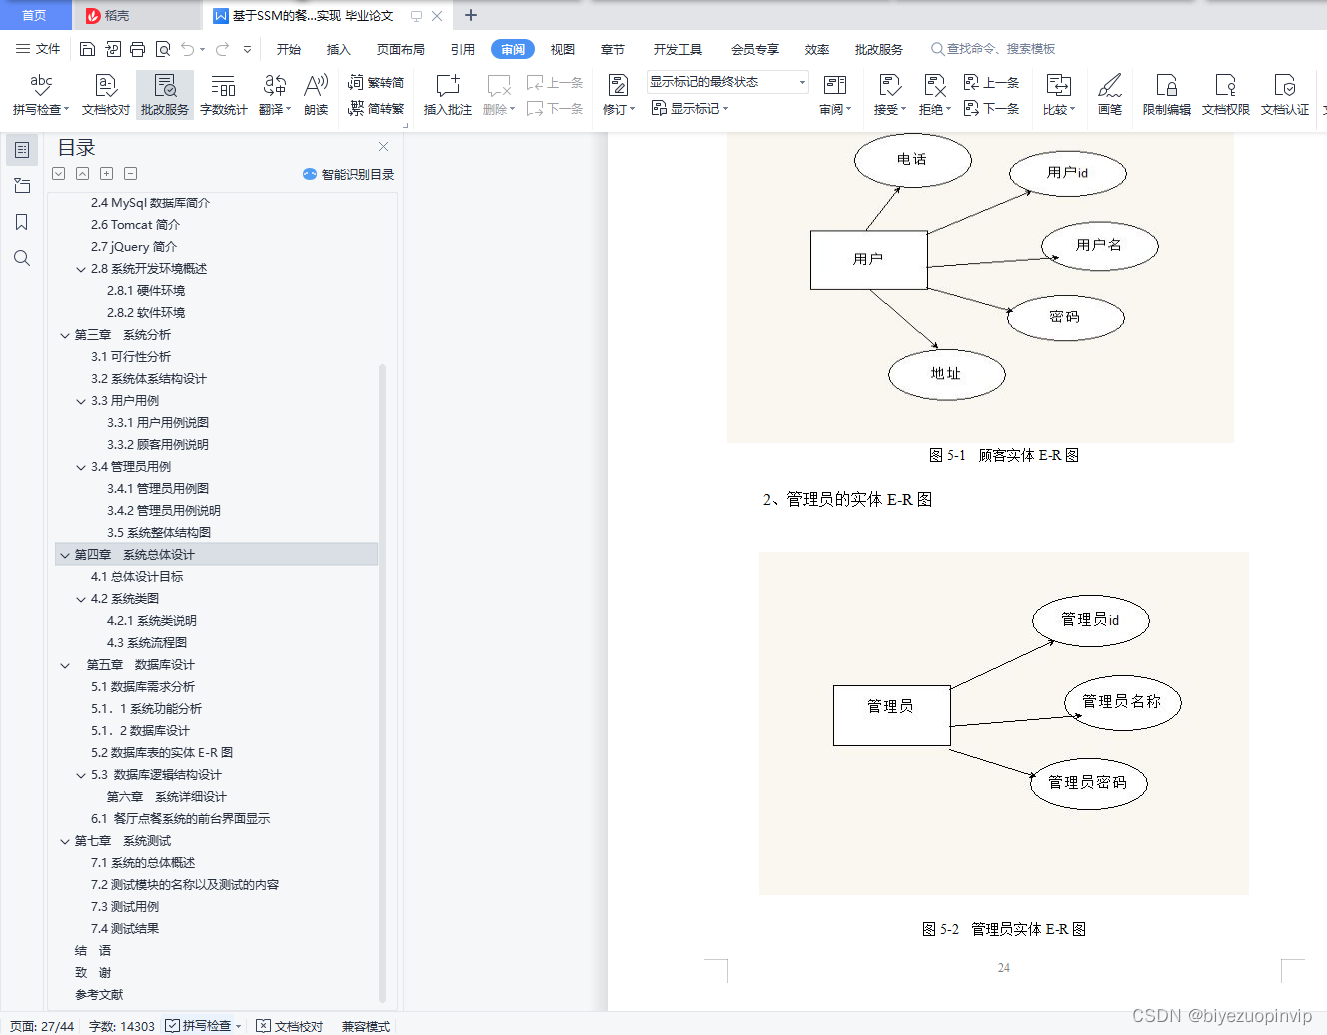Open 文档认证 document certification
1327x1035 pixels.
click(x=1284, y=95)
